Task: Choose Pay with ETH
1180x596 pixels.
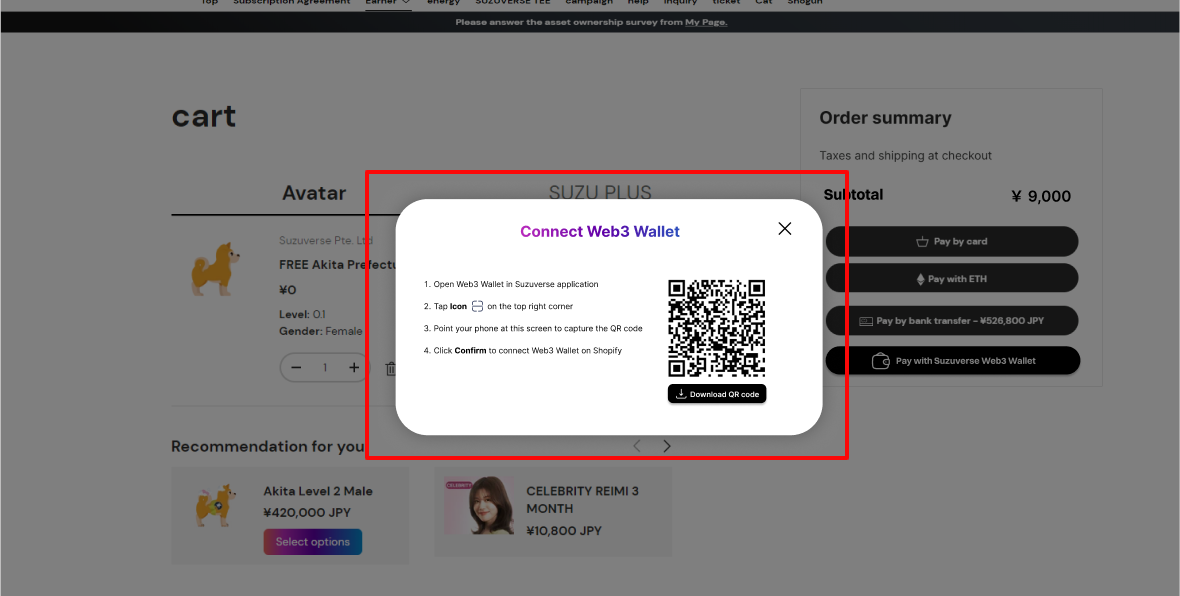Action: click(x=951, y=279)
